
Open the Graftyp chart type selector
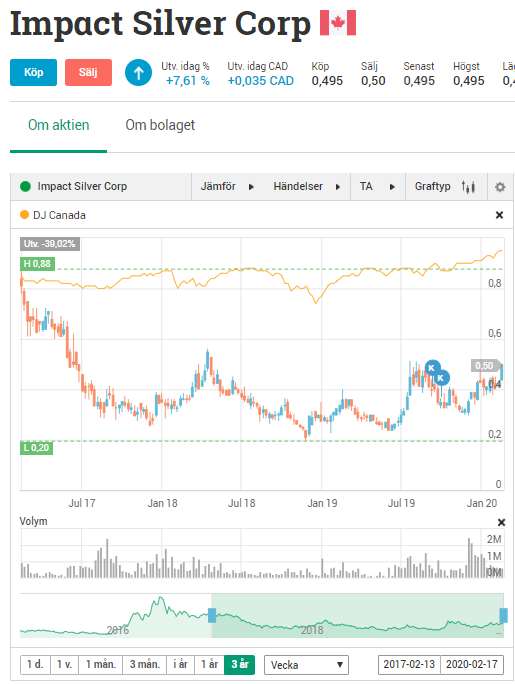coord(446,187)
